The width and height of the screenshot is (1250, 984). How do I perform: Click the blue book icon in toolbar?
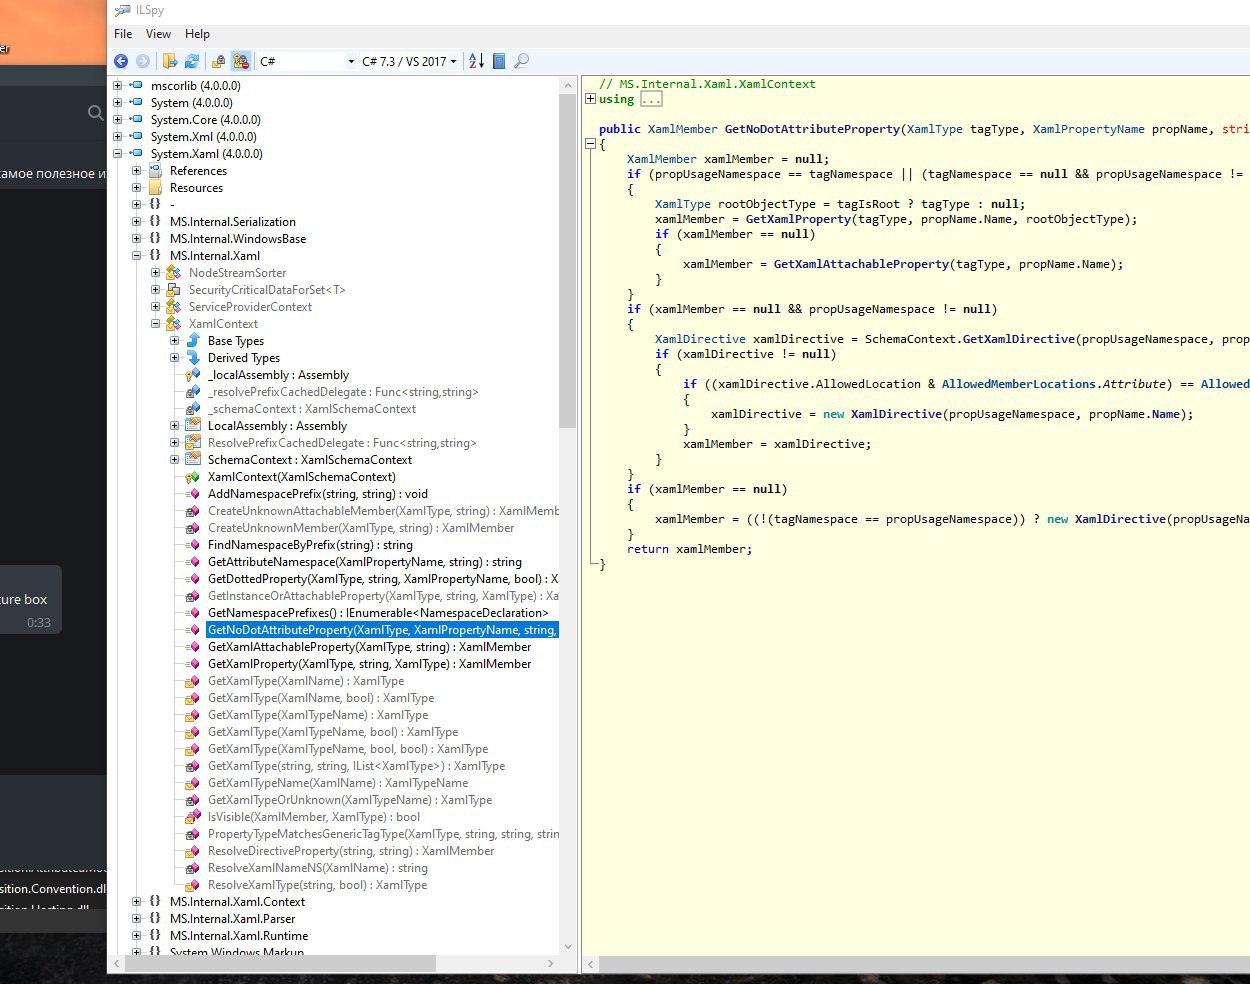coord(499,61)
